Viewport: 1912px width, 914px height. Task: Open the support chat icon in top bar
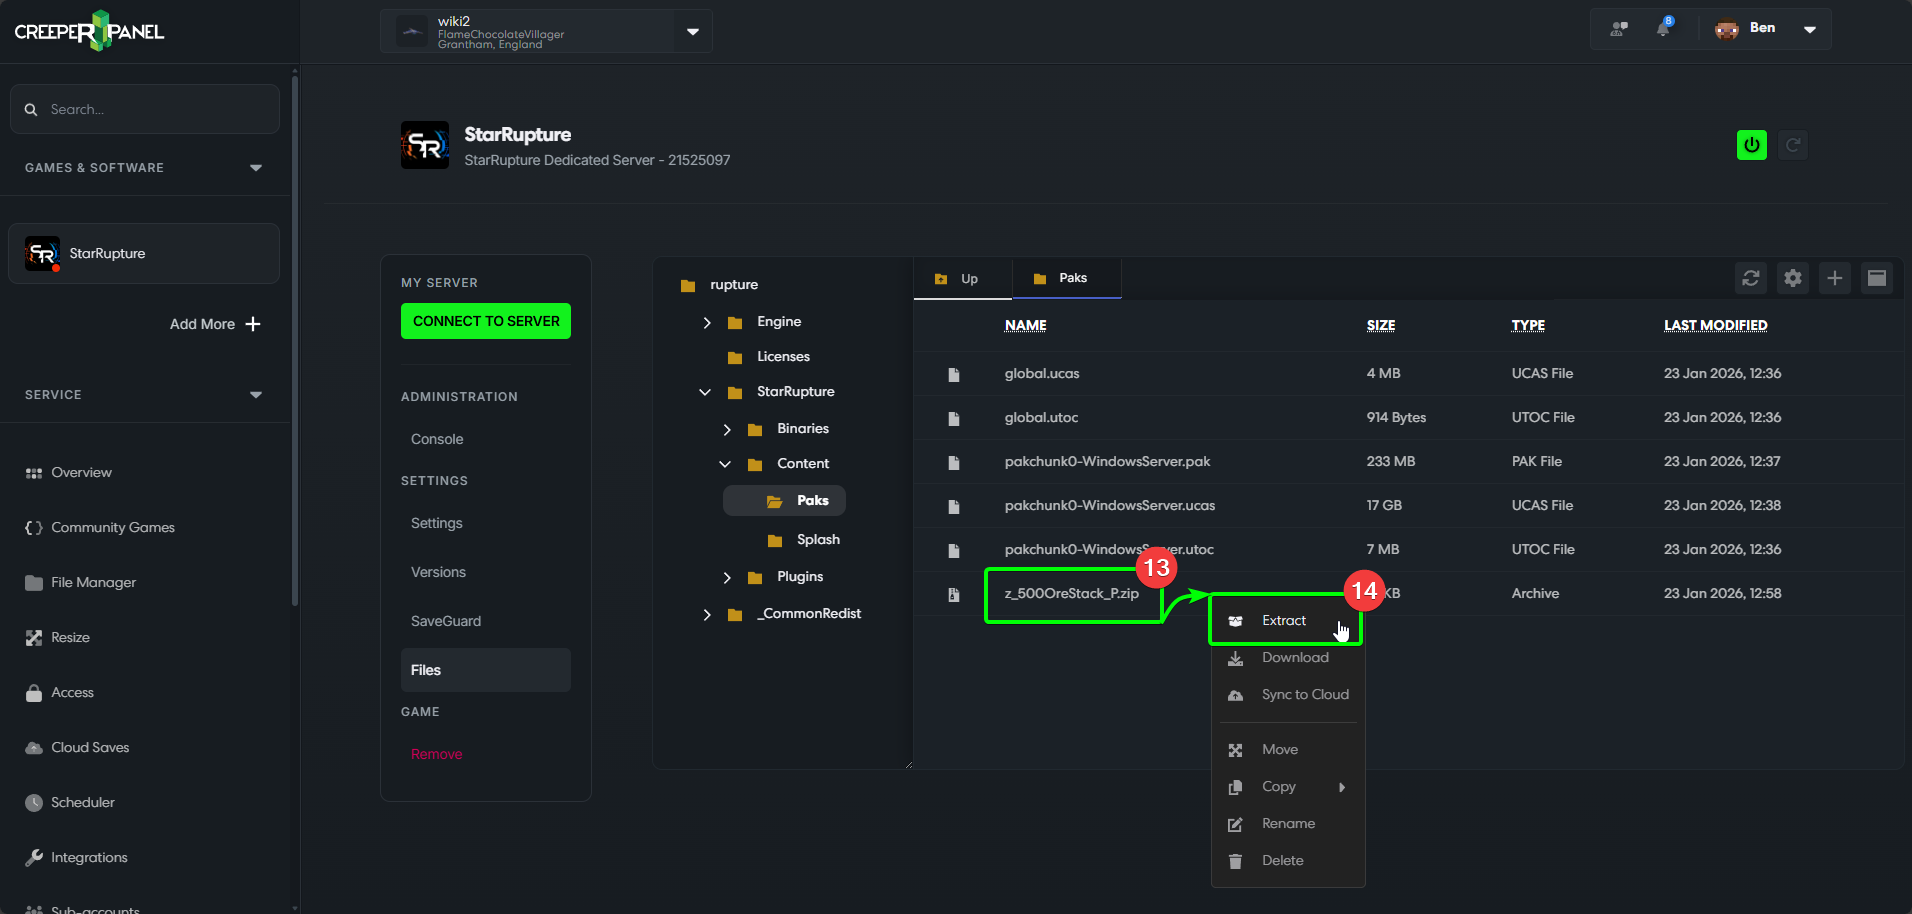pos(1617,28)
